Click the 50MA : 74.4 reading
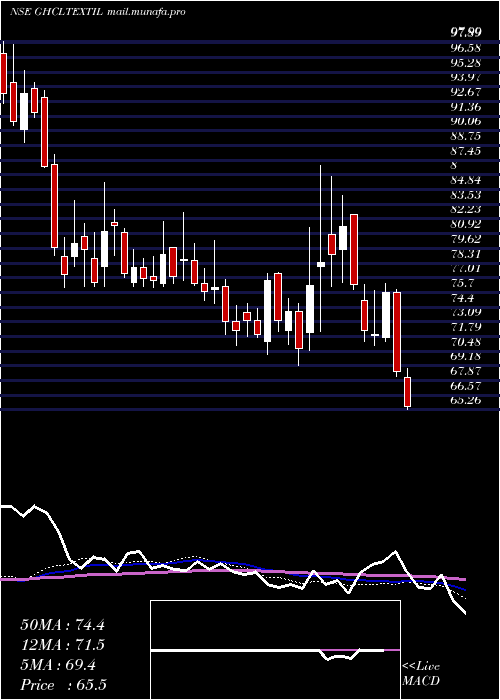Viewport: 500px width, 700px height. point(62,625)
